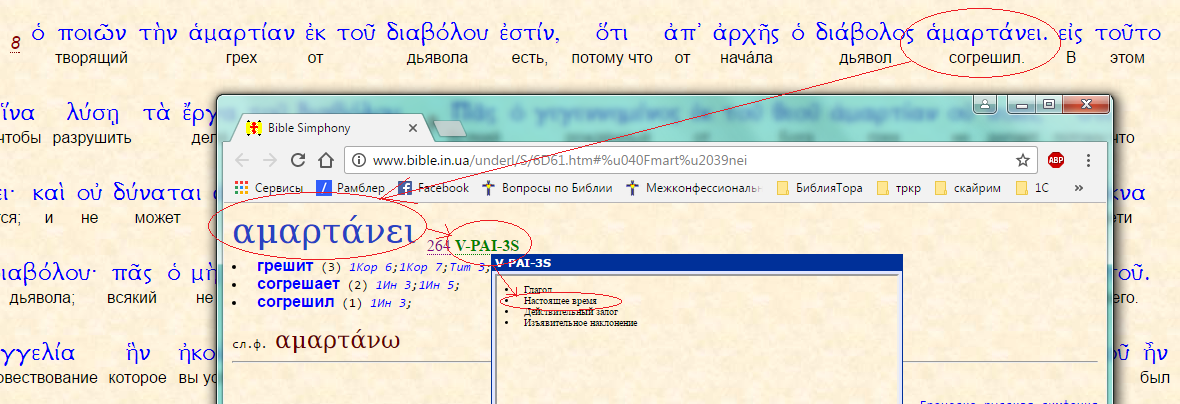This screenshot has width=1180, height=404.
Task: View site info icon in address bar
Action: click(359, 160)
